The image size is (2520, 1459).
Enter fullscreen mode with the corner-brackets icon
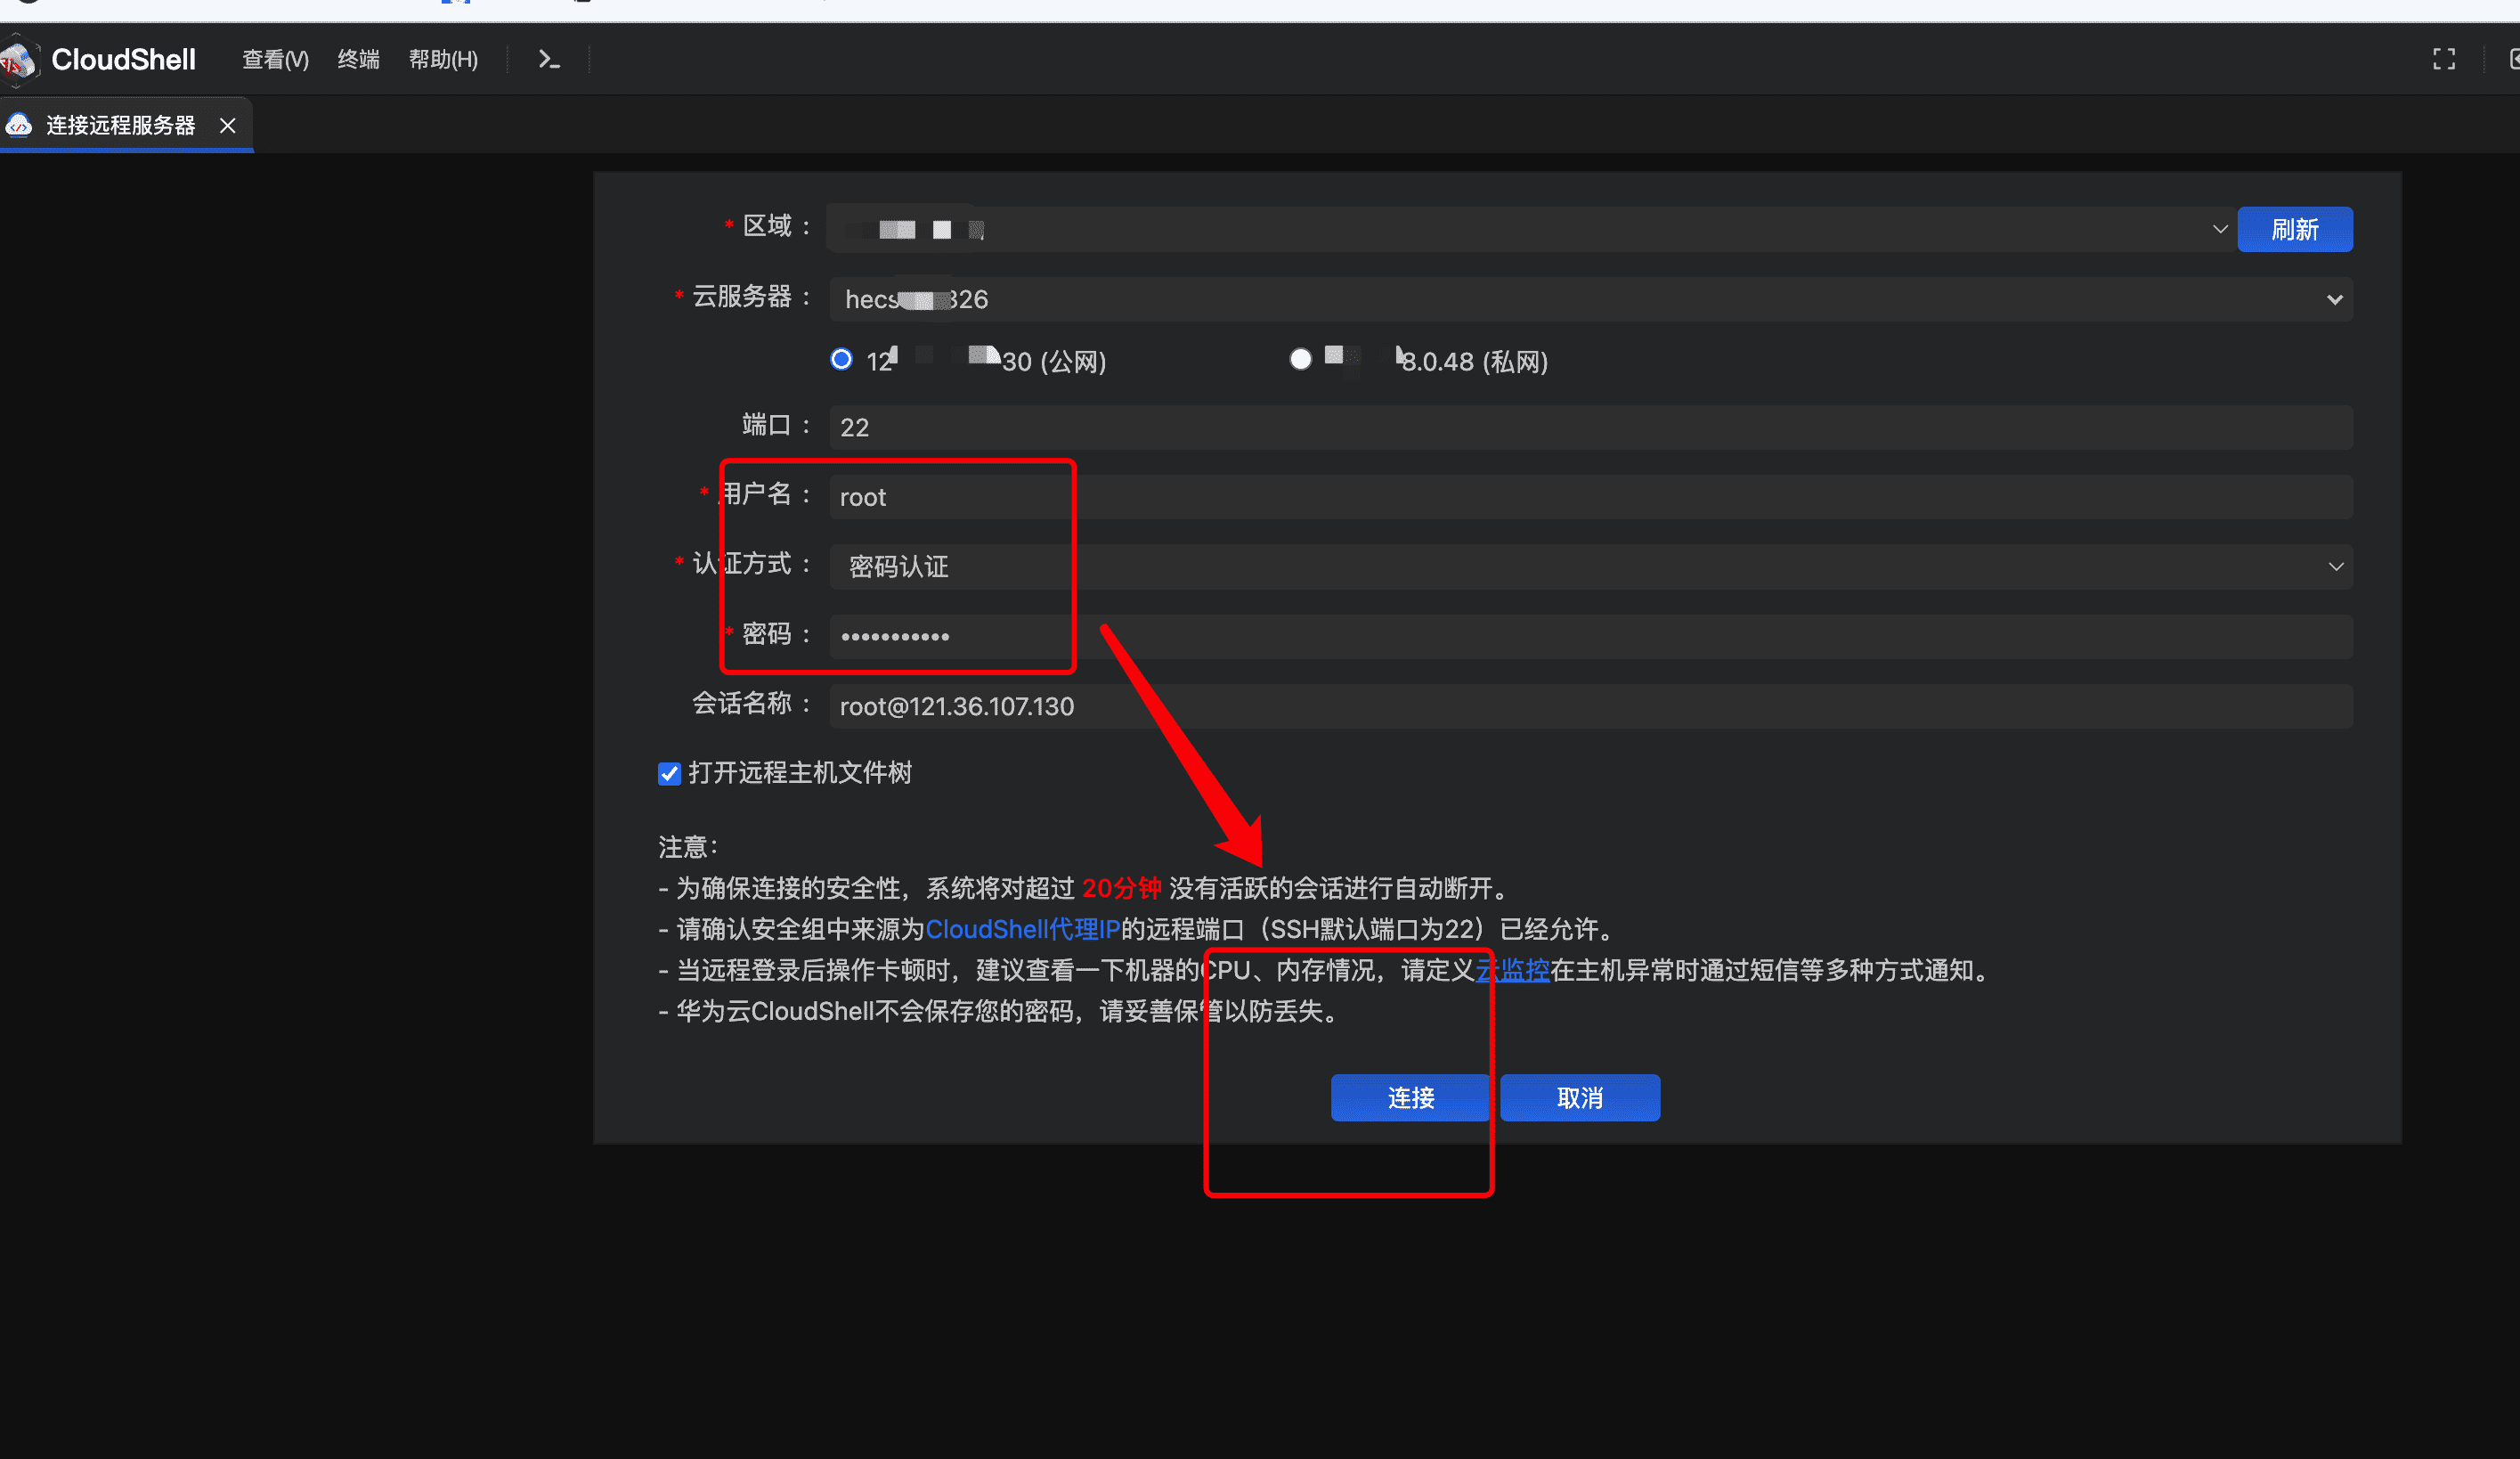tap(2443, 60)
